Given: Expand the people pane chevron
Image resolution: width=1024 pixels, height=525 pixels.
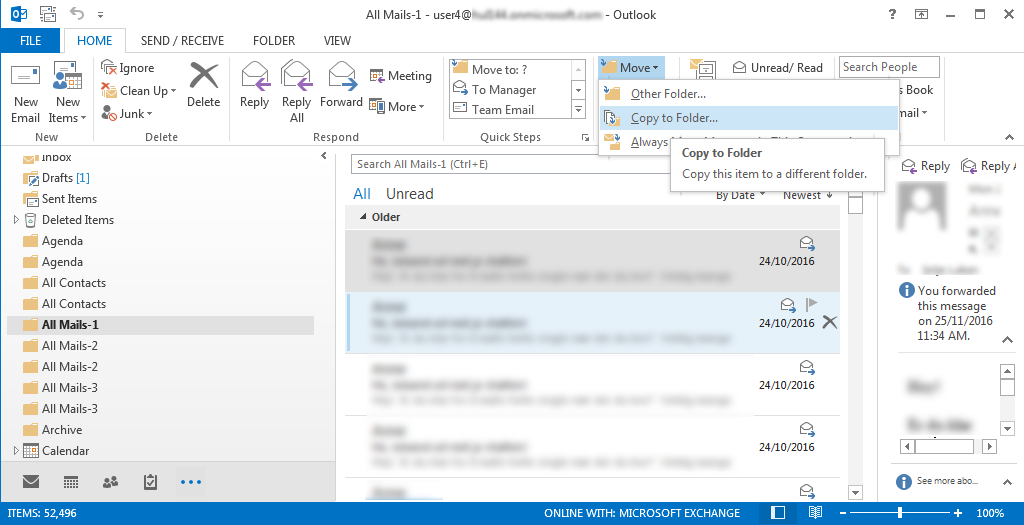Looking at the screenshot, I should click(x=1007, y=482).
